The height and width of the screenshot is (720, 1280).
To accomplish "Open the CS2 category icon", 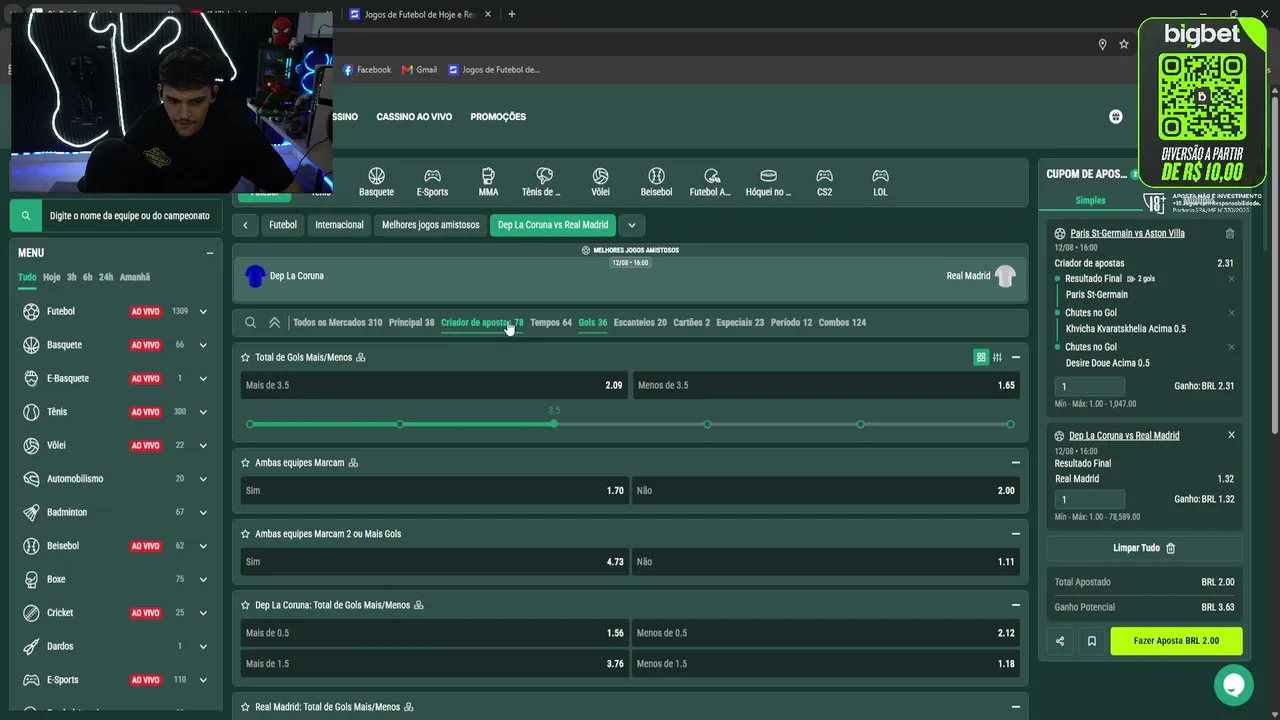I will (x=824, y=182).
